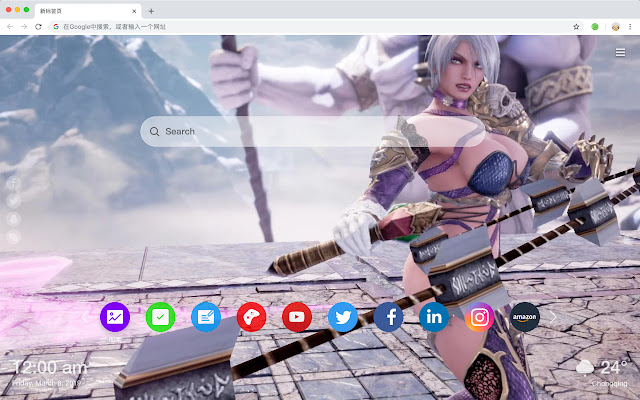This screenshot has width=640, height=400.
Task: Open the Facebook shortcut in bottom dock
Action: pyautogui.click(x=388, y=317)
